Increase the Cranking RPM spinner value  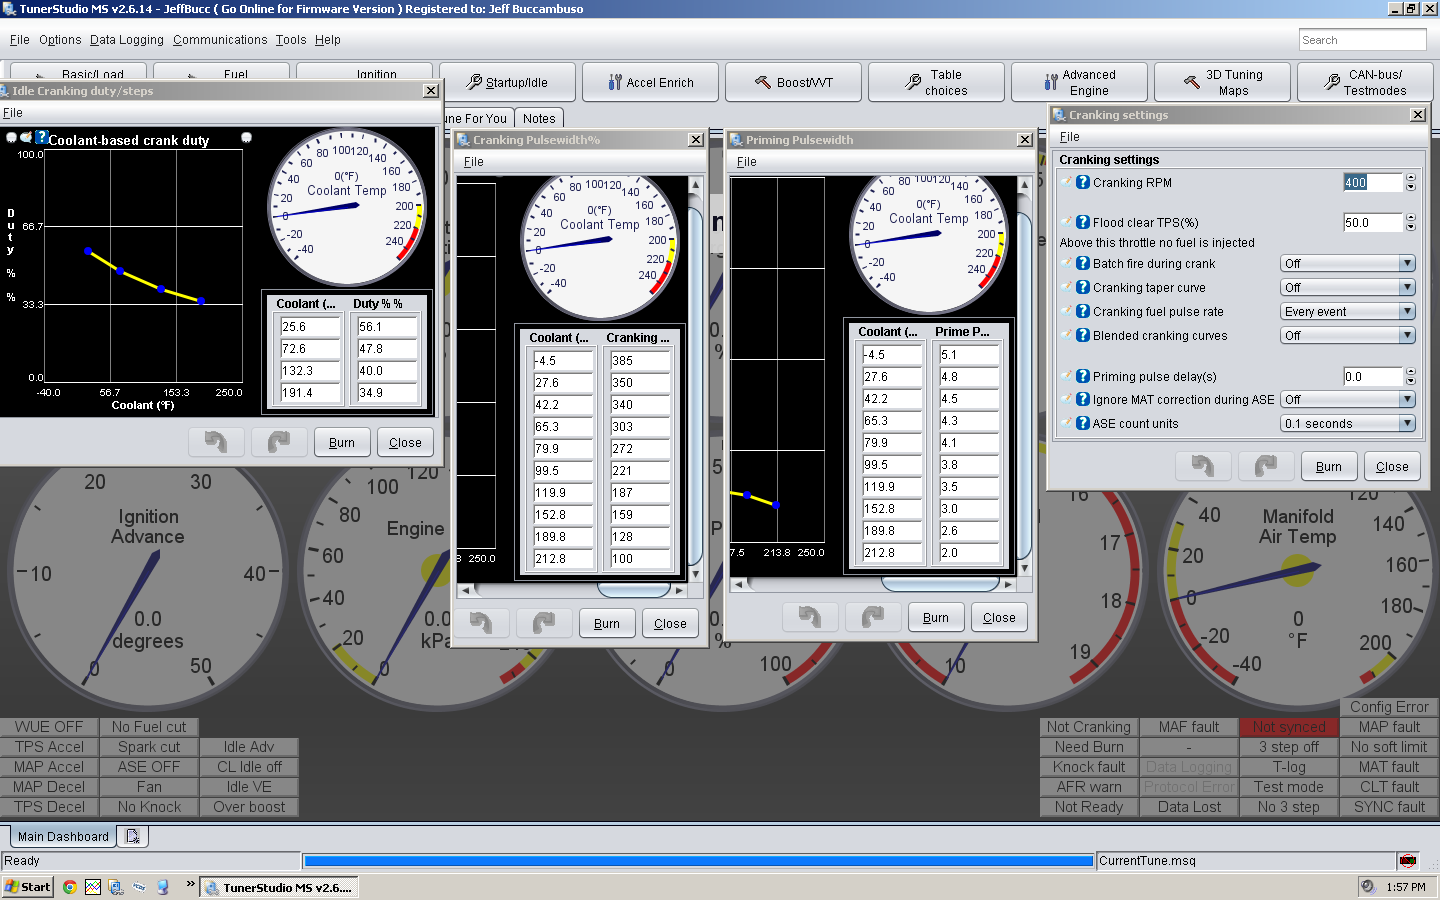click(x=1411, y=178)
